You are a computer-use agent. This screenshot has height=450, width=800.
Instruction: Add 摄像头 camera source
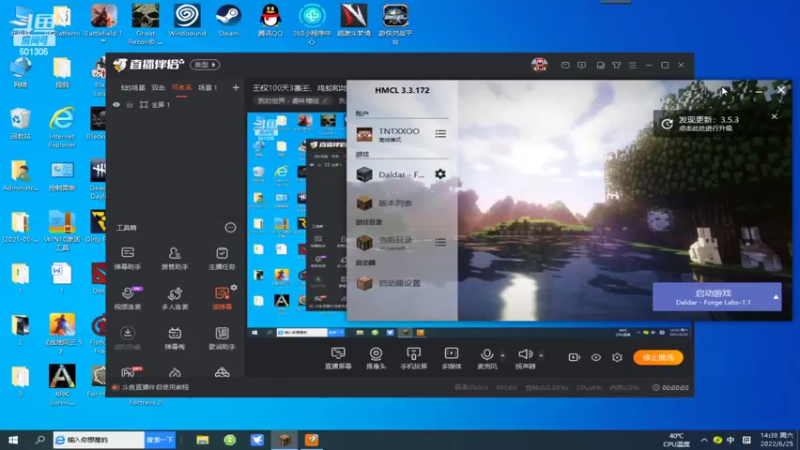pyautogui.click(x=376, y=358)
